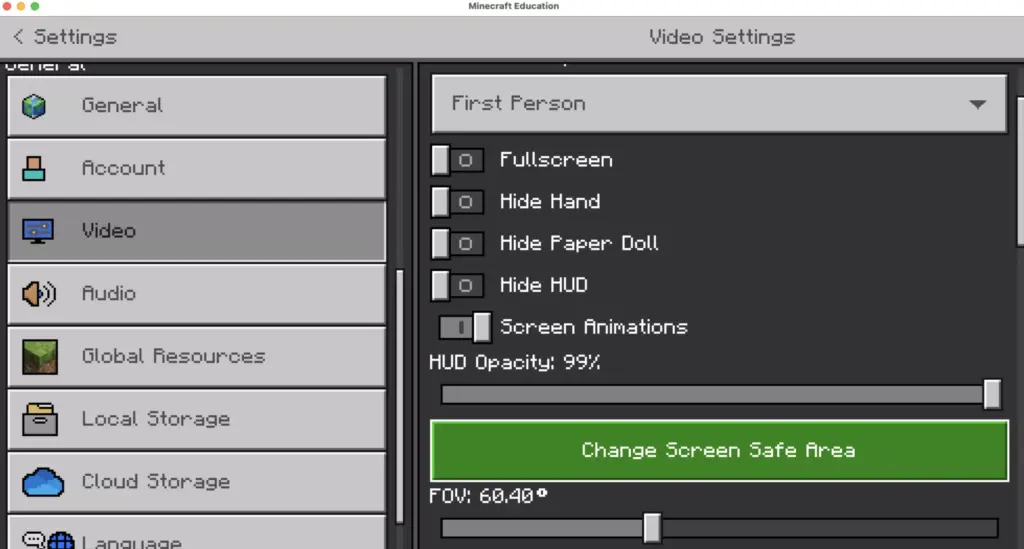Viewport: 1024px width, 549px height.
Task: Click the Local Storage drawer icon
Action: coord(40,419)
